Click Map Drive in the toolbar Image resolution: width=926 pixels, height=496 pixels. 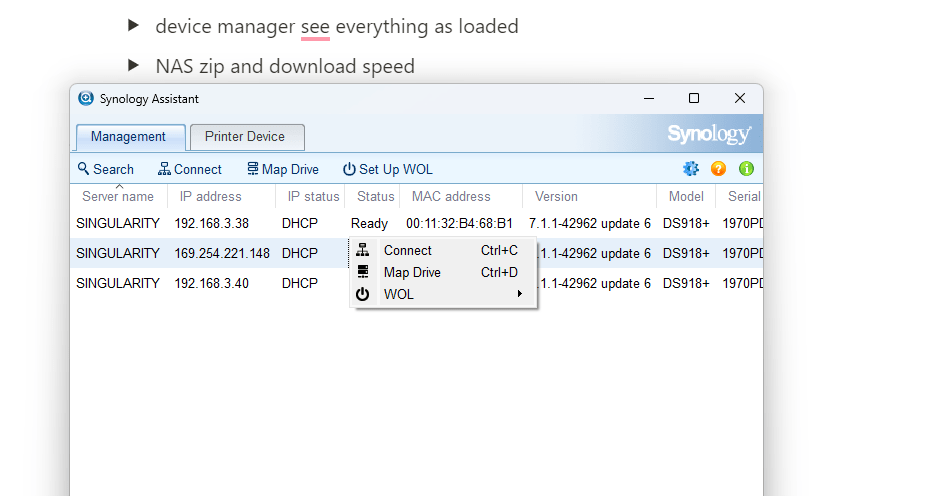(283, 169)
